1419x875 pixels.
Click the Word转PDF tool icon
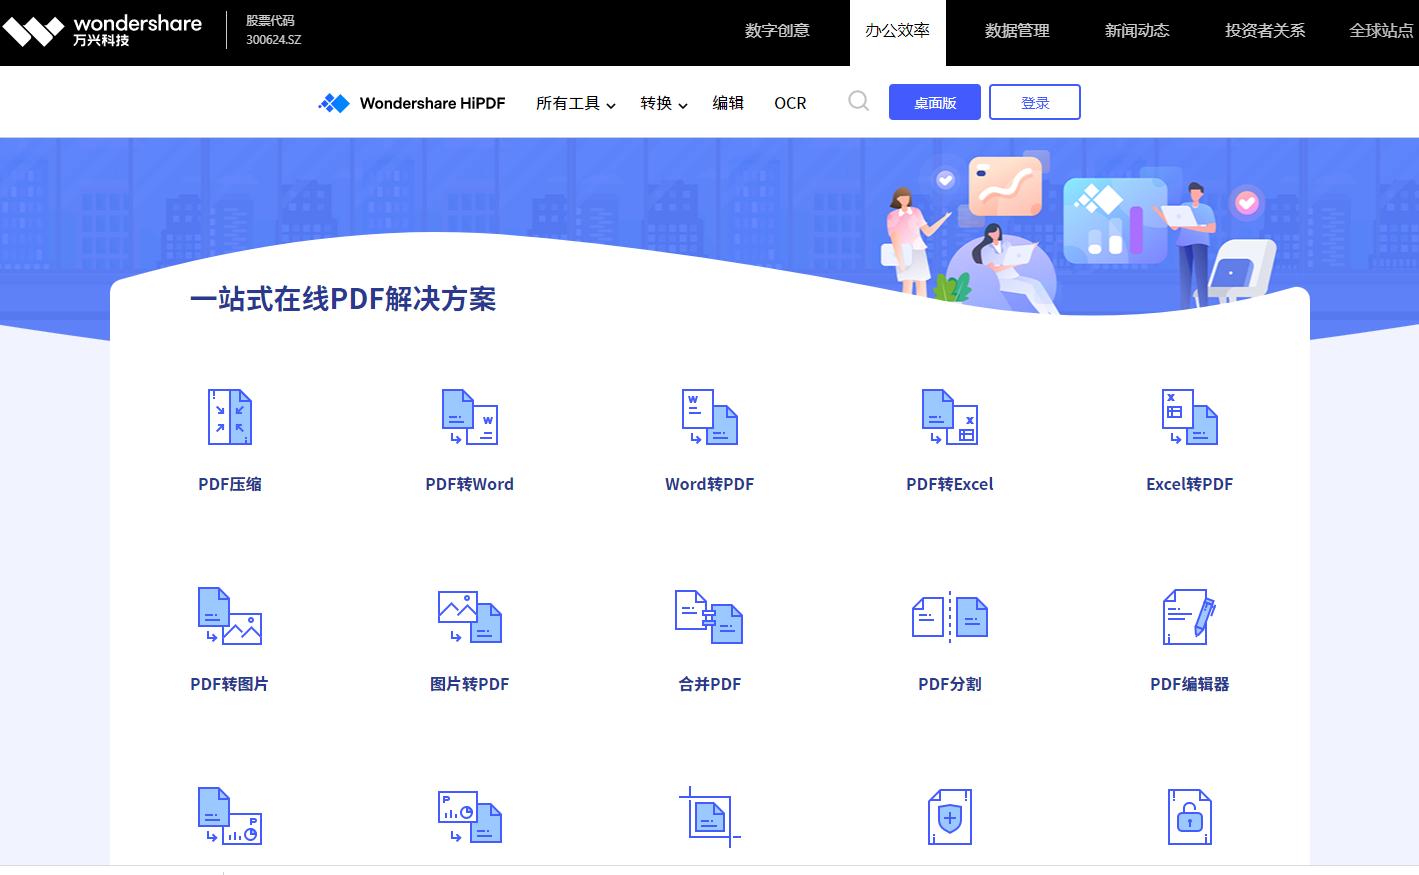[708, 417]
